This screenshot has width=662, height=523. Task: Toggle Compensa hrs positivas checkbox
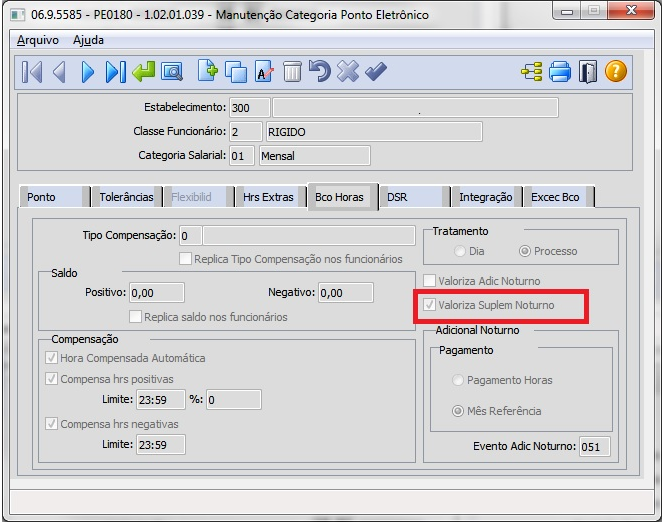[52, 379]
